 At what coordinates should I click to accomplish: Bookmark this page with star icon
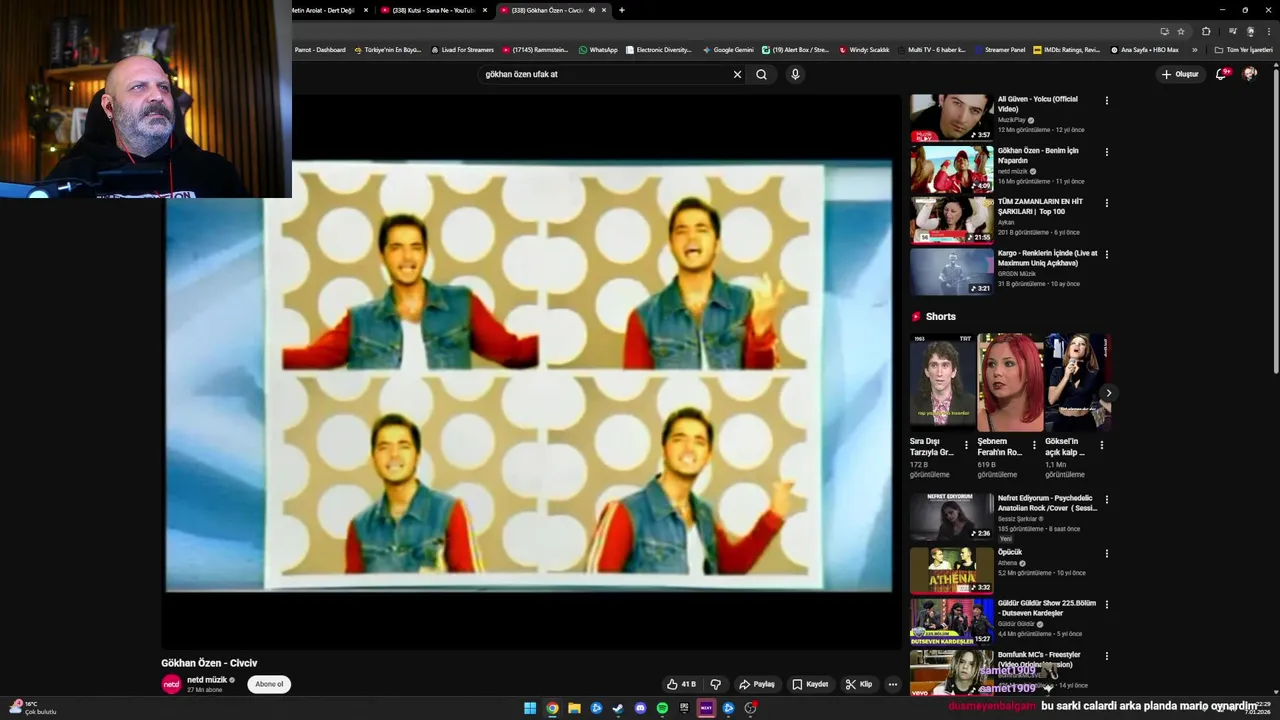click(1181, 31)
